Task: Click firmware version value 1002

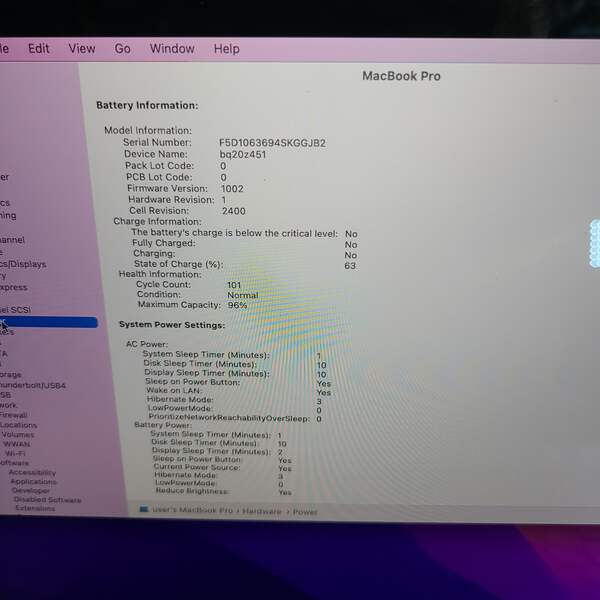Action: [232, 189]
